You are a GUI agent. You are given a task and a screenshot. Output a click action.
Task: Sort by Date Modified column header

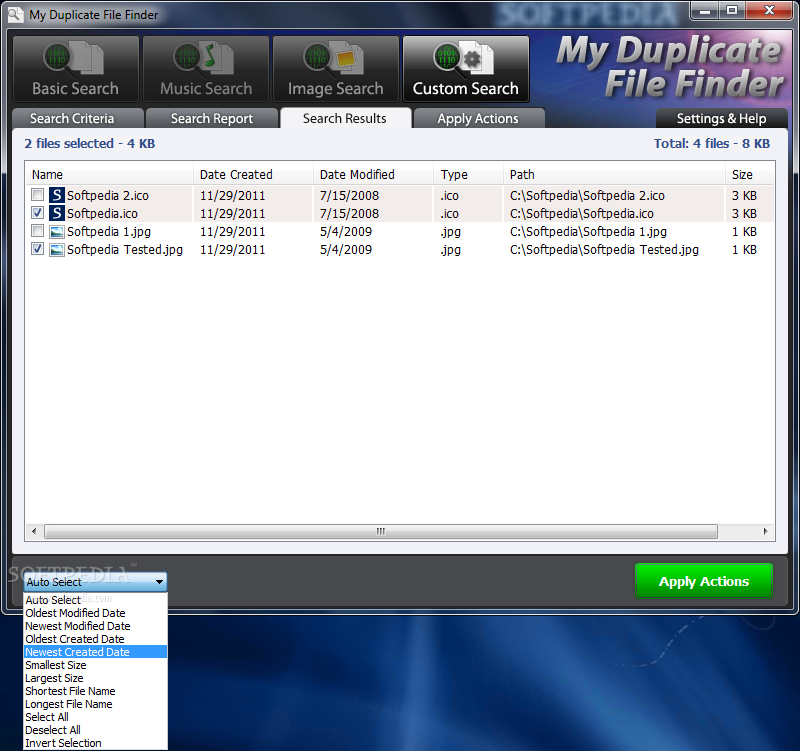point(373,174)
